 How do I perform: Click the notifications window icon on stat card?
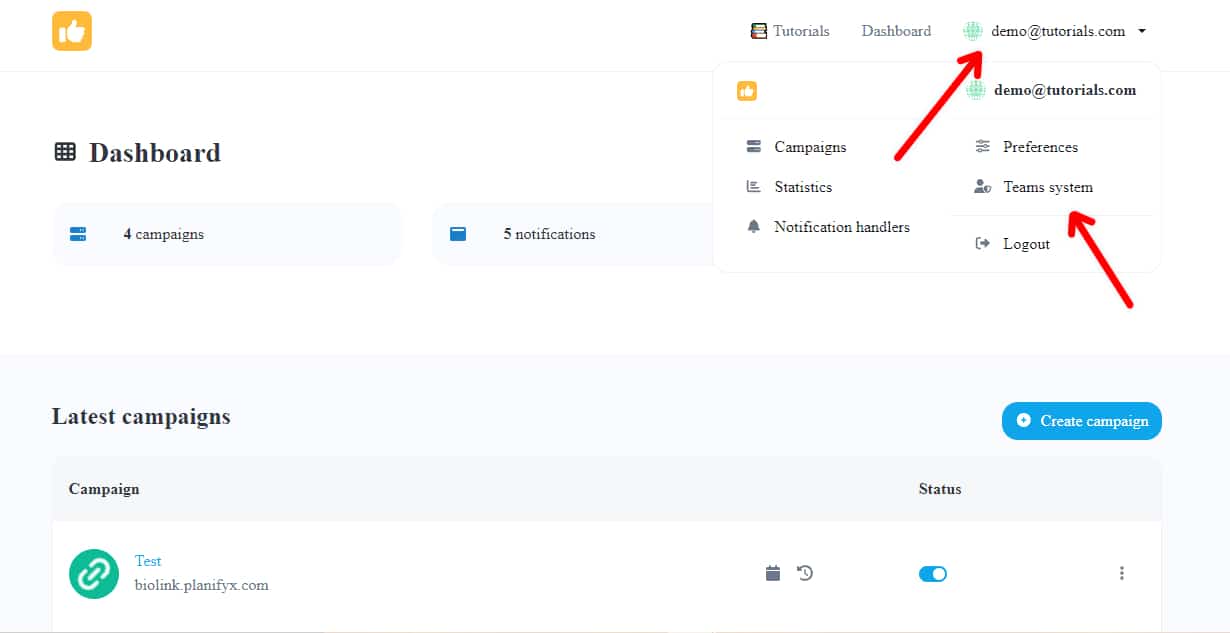coord(458,234)
